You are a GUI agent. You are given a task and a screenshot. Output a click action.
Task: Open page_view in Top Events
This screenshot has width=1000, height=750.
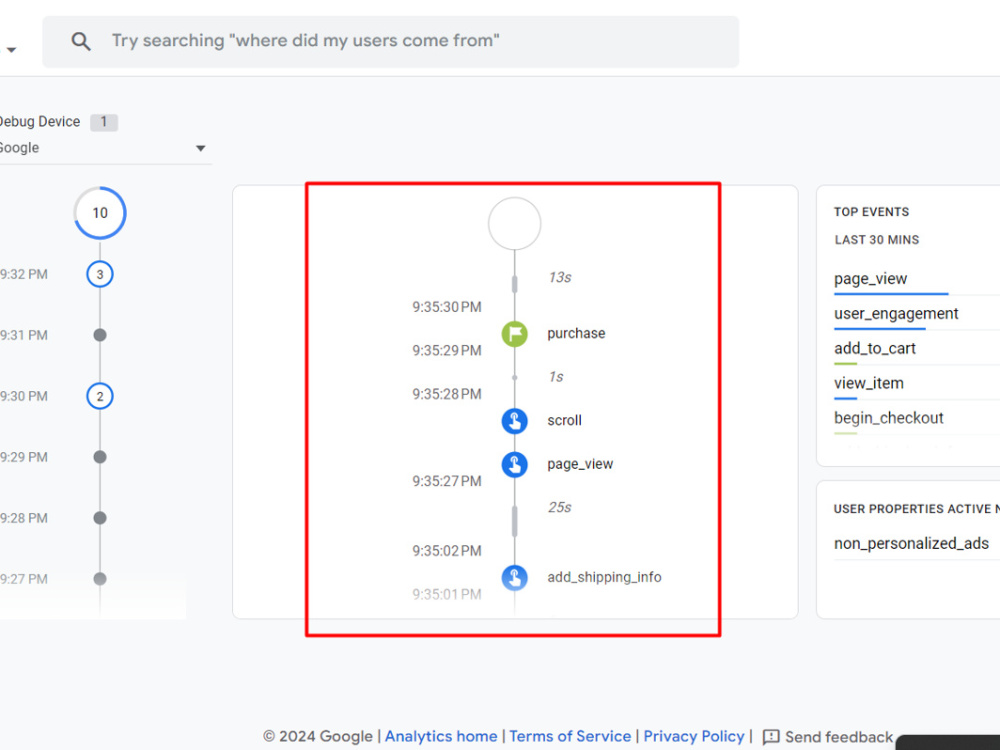pos(871,279)
